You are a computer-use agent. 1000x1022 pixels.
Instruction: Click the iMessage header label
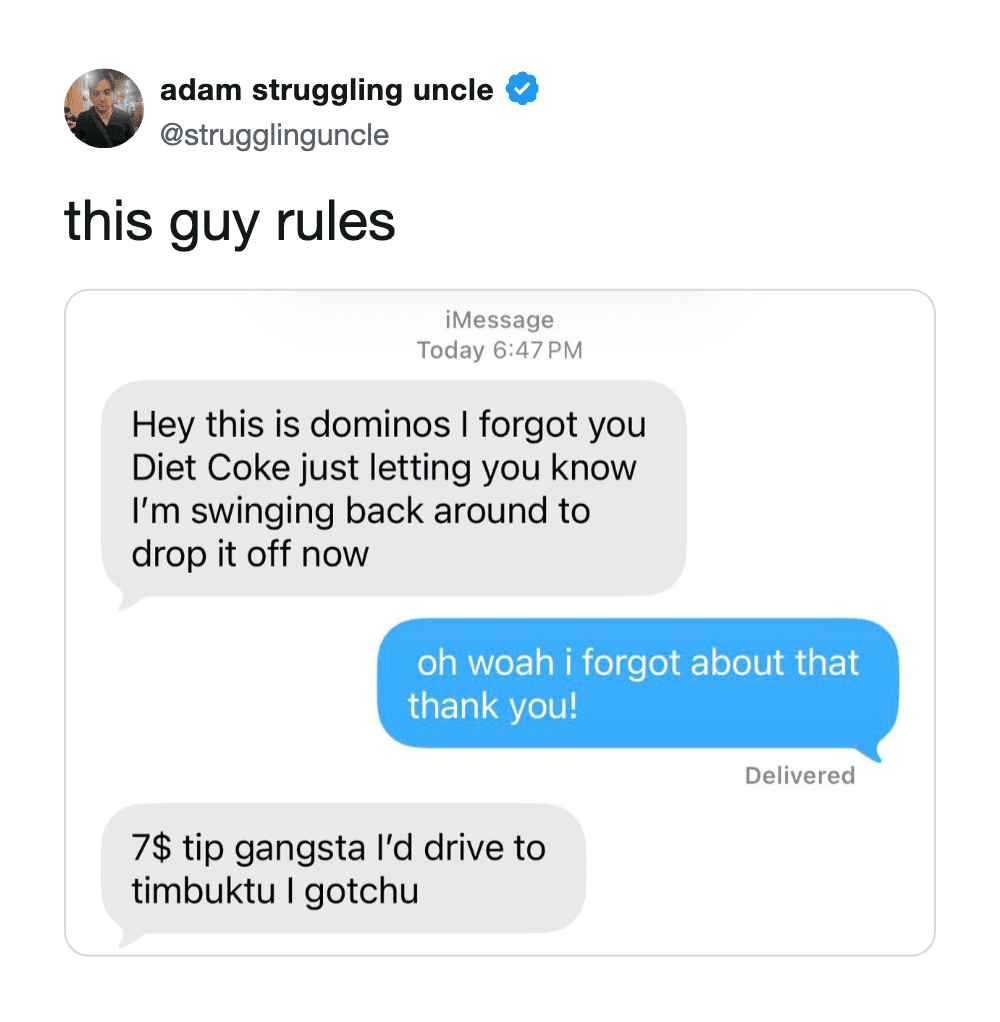[x=499, y=319]
